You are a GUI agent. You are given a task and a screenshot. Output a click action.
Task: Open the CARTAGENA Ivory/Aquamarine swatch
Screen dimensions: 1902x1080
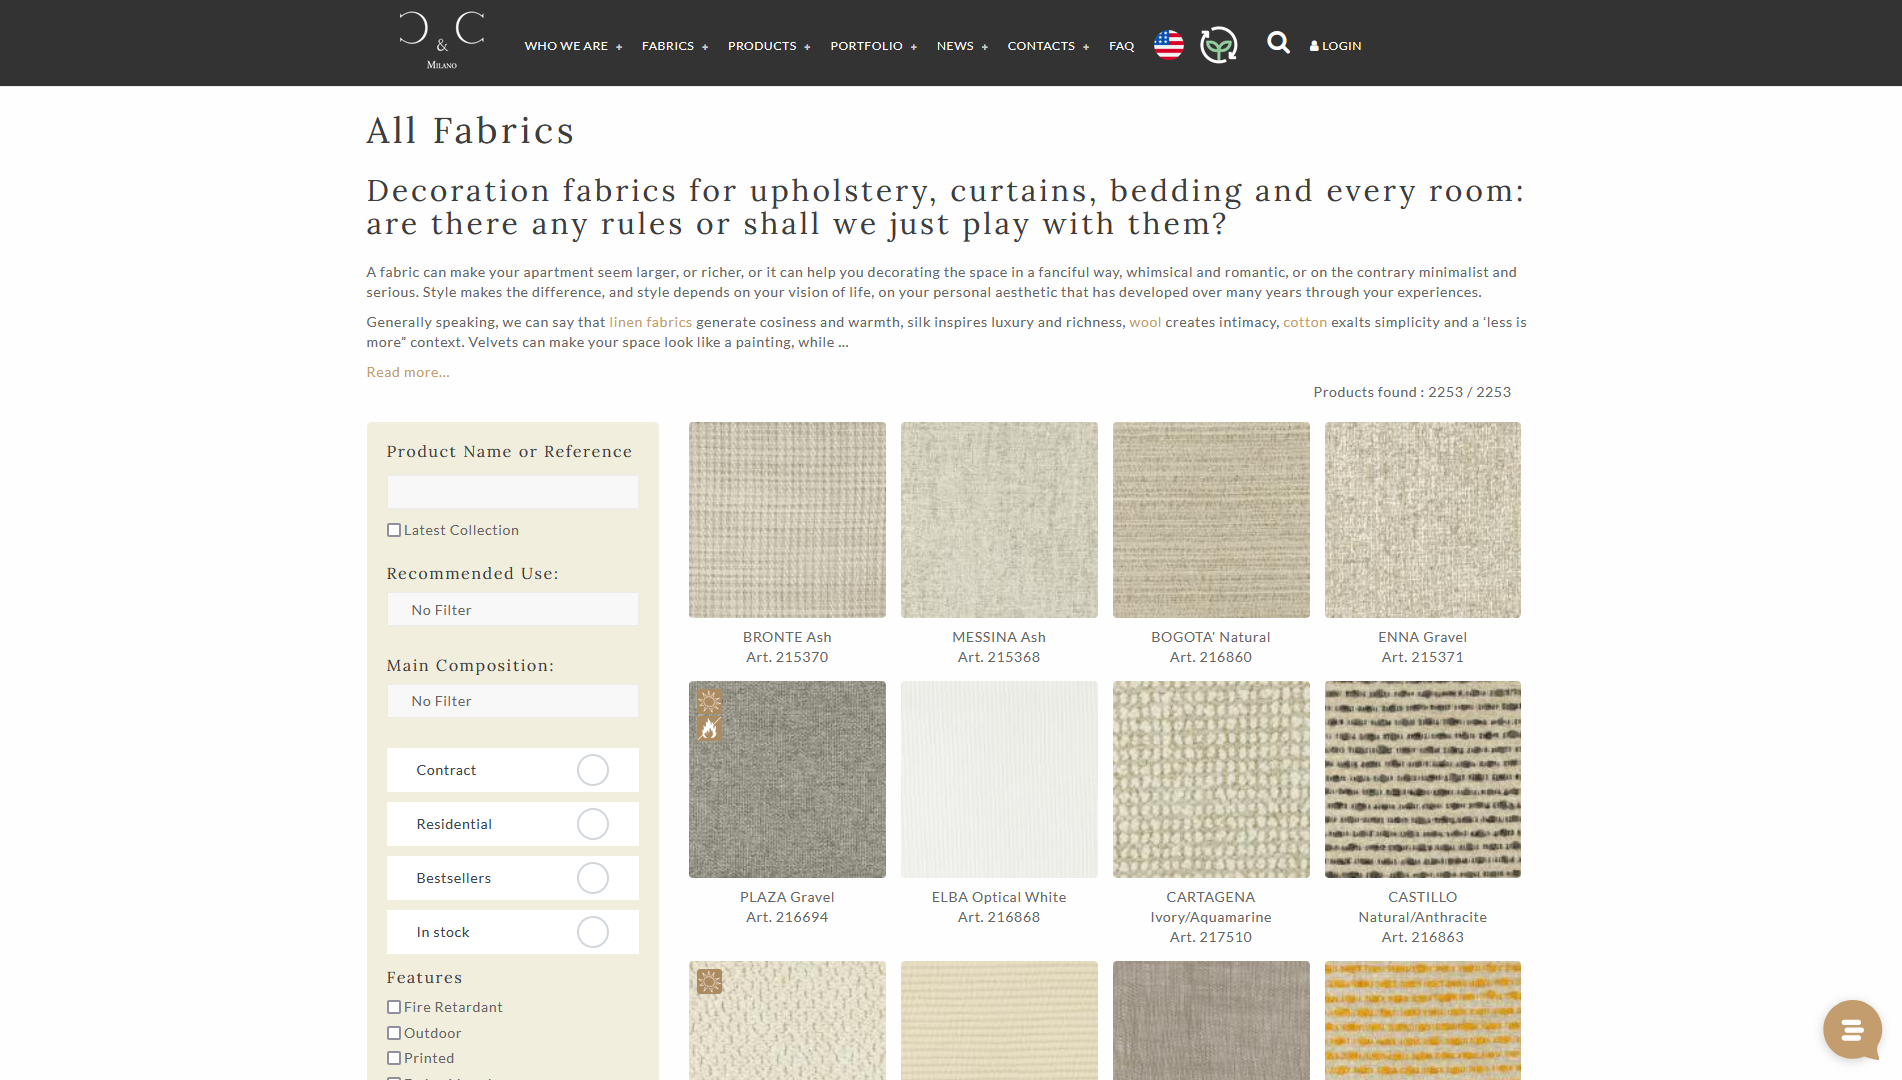(1211, 780)
